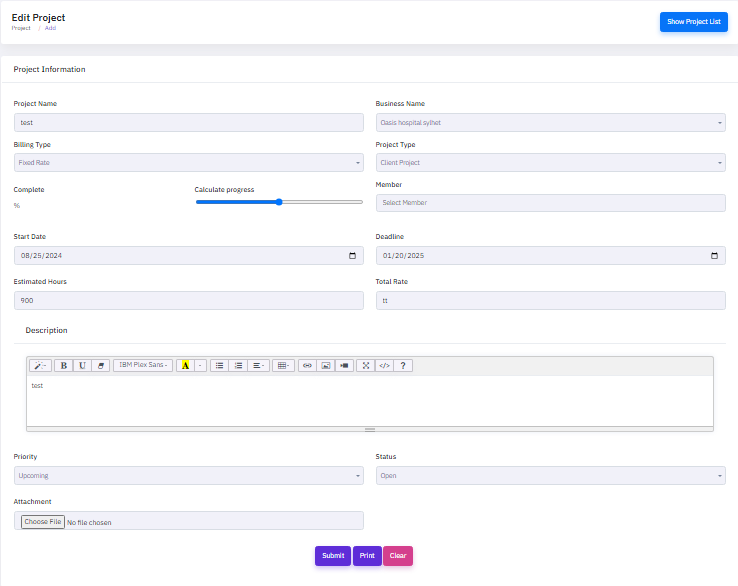
Task: Click the Choose File attachment button
Action: pos(43,522)
